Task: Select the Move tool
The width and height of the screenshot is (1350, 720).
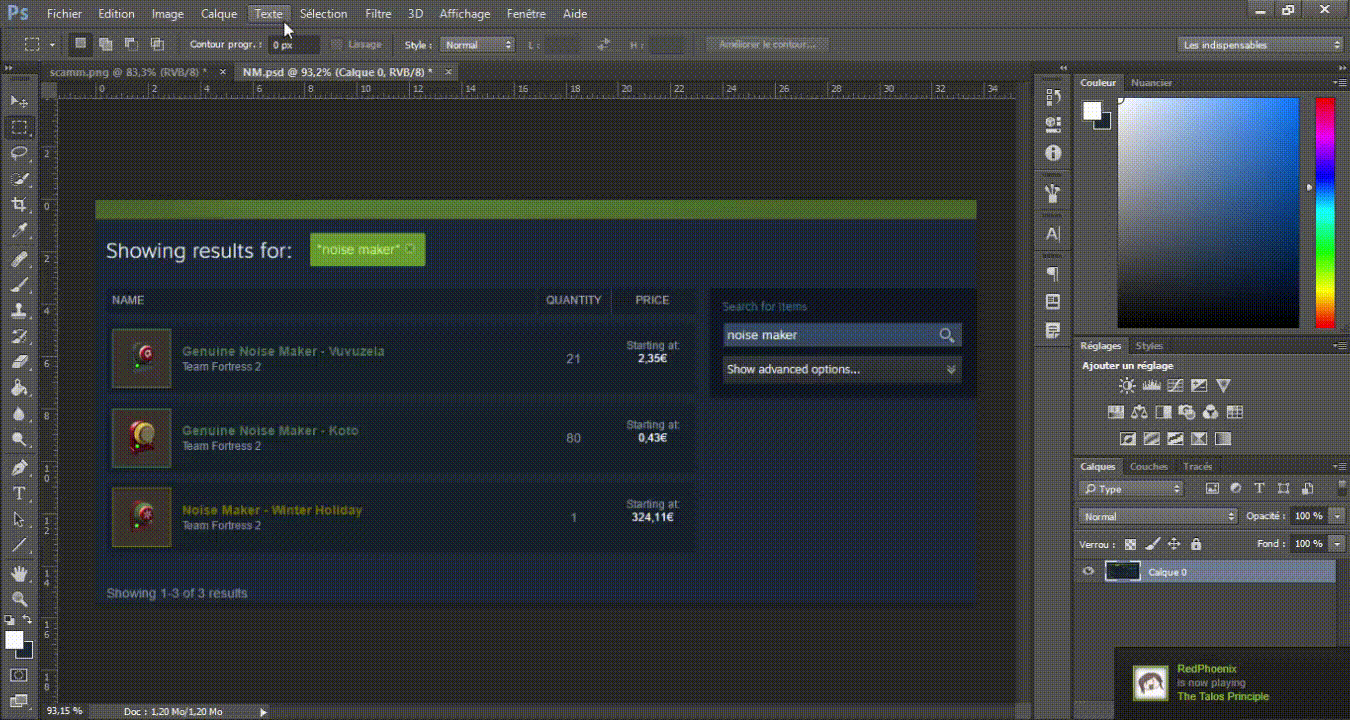Action: (19, 102)
